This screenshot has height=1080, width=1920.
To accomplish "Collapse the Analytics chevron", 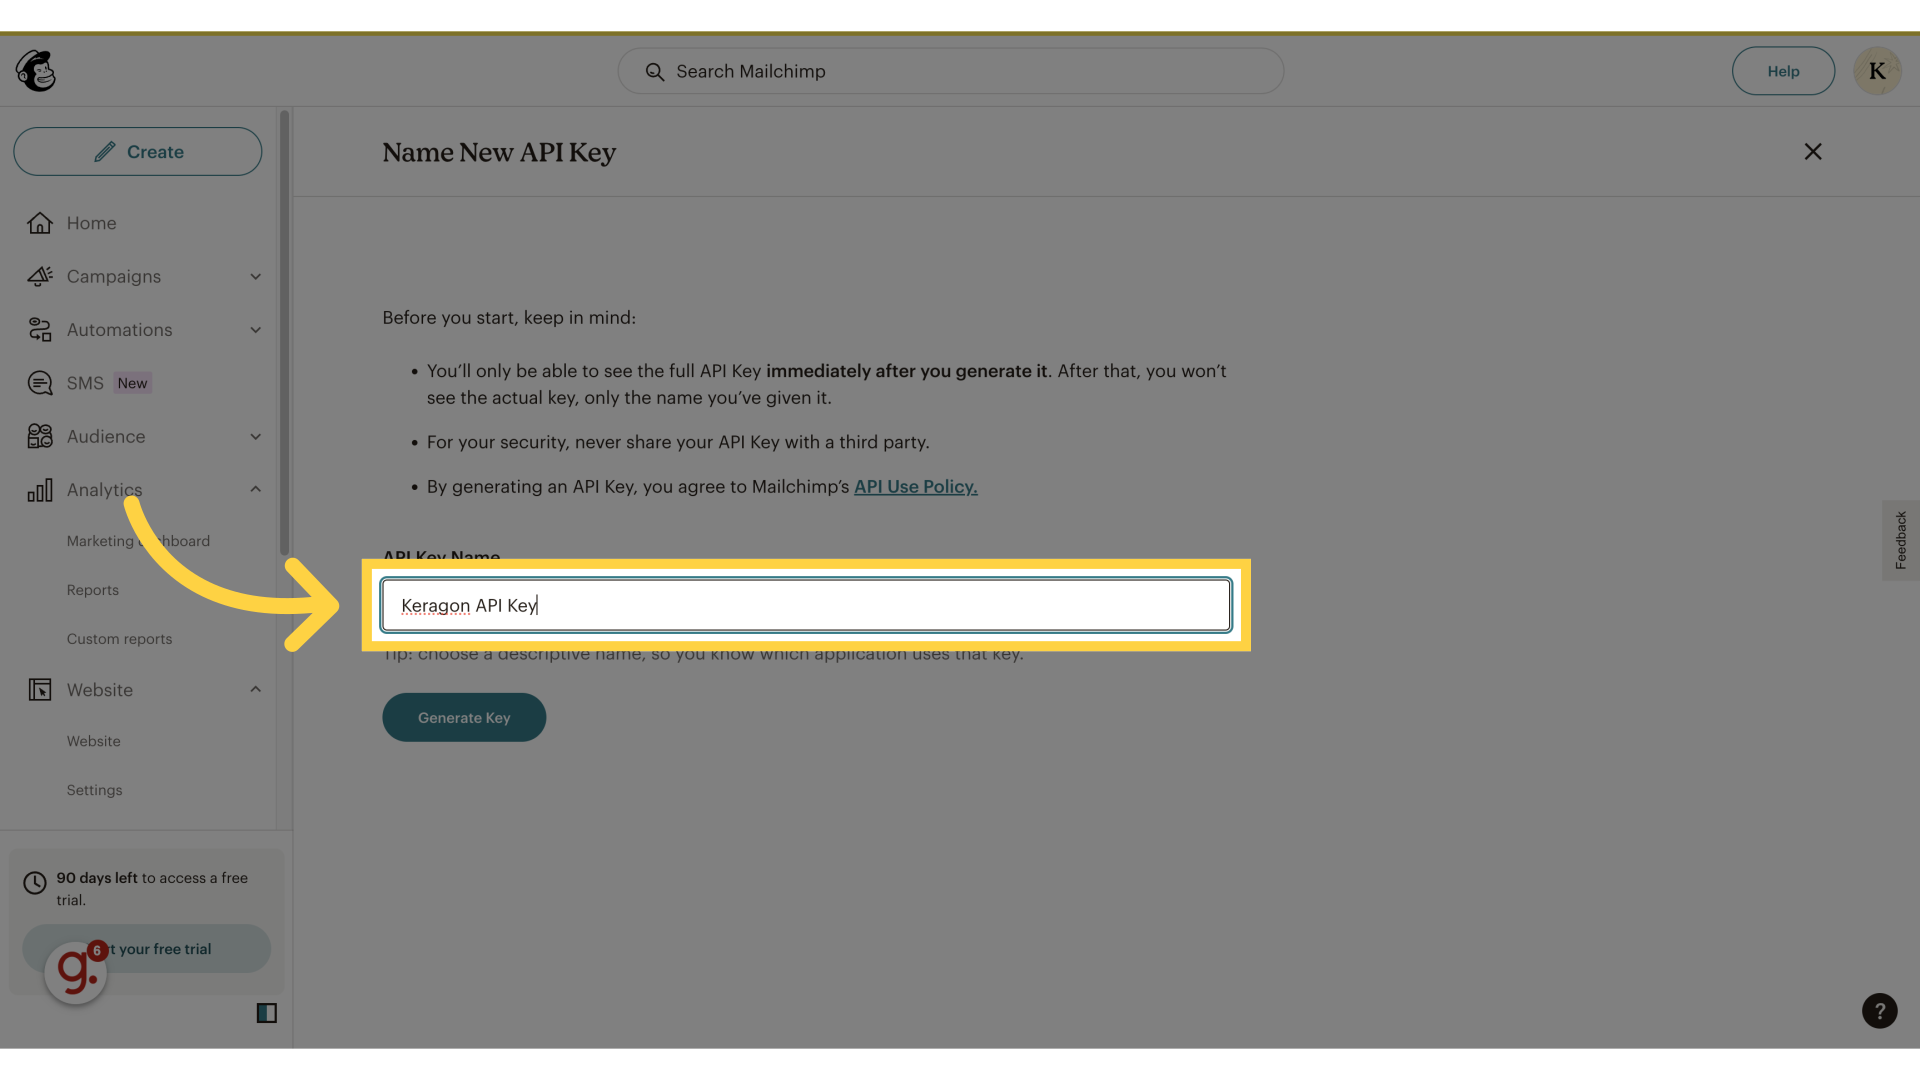I will click(x=255, y=489).
